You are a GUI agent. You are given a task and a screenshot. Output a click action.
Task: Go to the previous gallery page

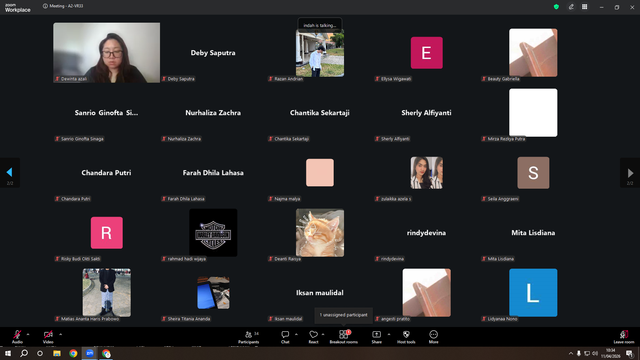pyautogui.click(x=10, y=173)
